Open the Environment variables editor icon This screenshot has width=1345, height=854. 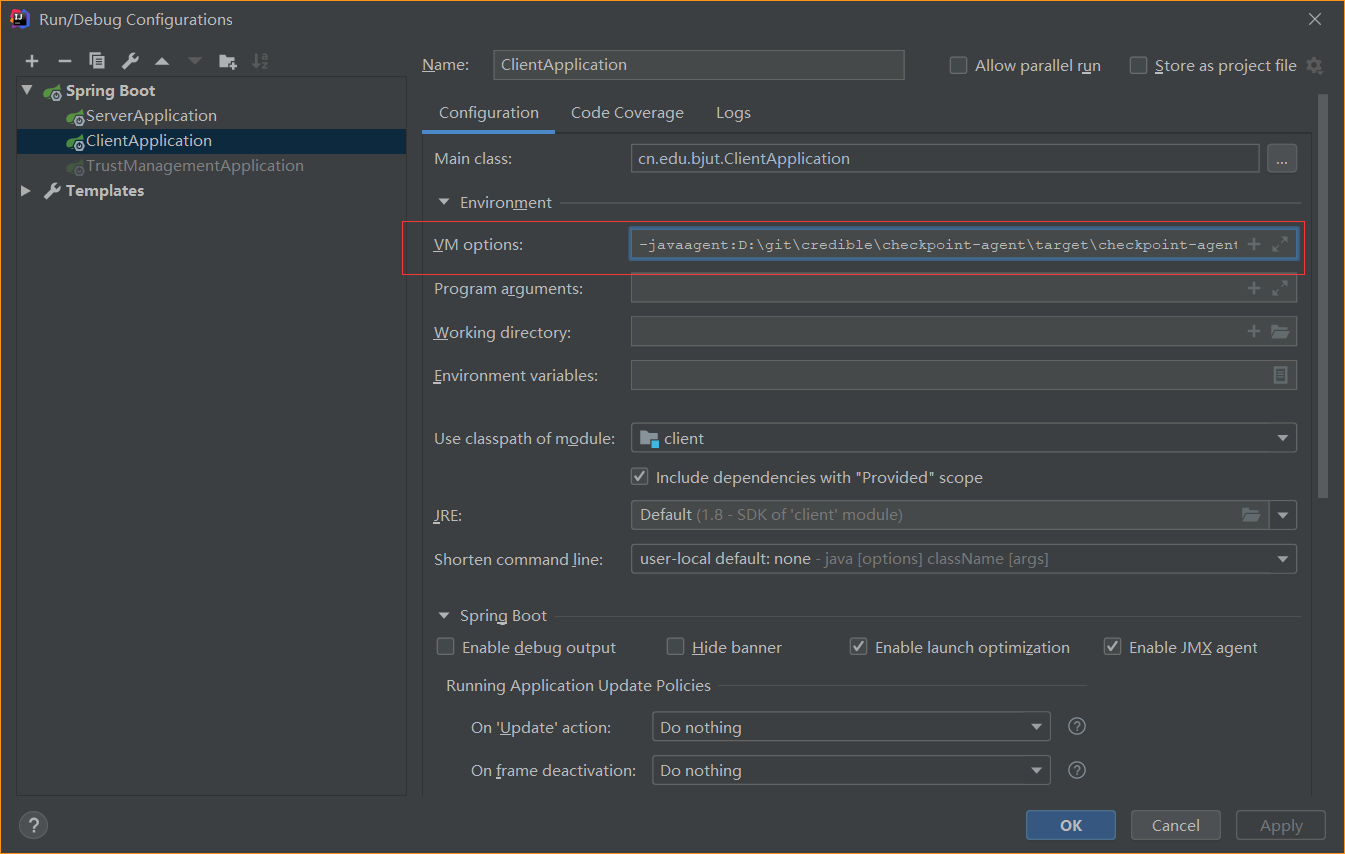pyautogui.click(x=1280, y=375)
